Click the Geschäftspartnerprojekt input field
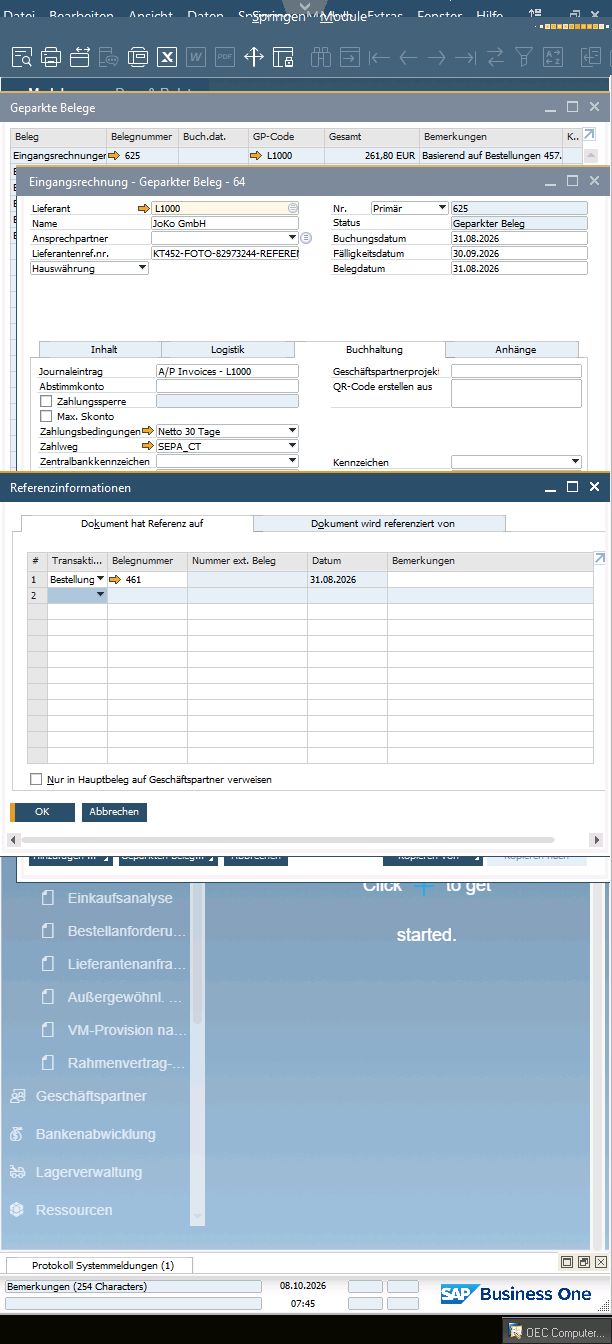 tap(516, 371)
